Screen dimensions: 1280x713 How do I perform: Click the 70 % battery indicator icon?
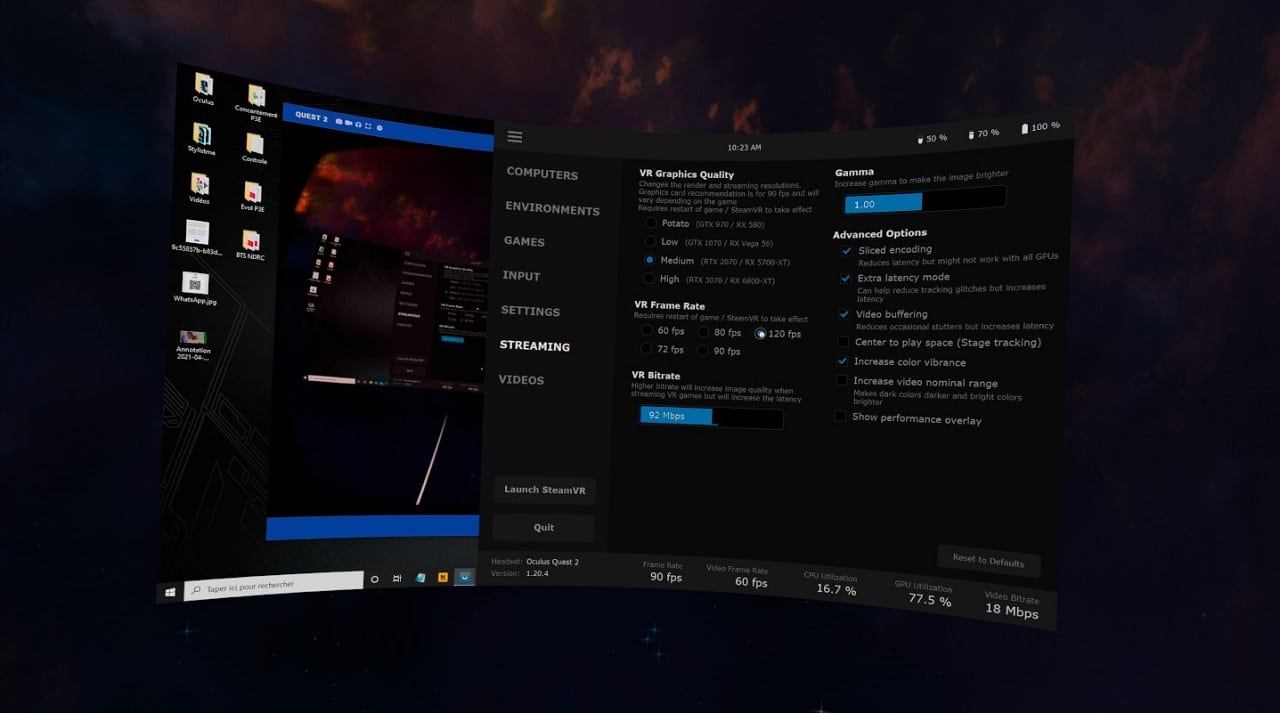coord(972,134)
